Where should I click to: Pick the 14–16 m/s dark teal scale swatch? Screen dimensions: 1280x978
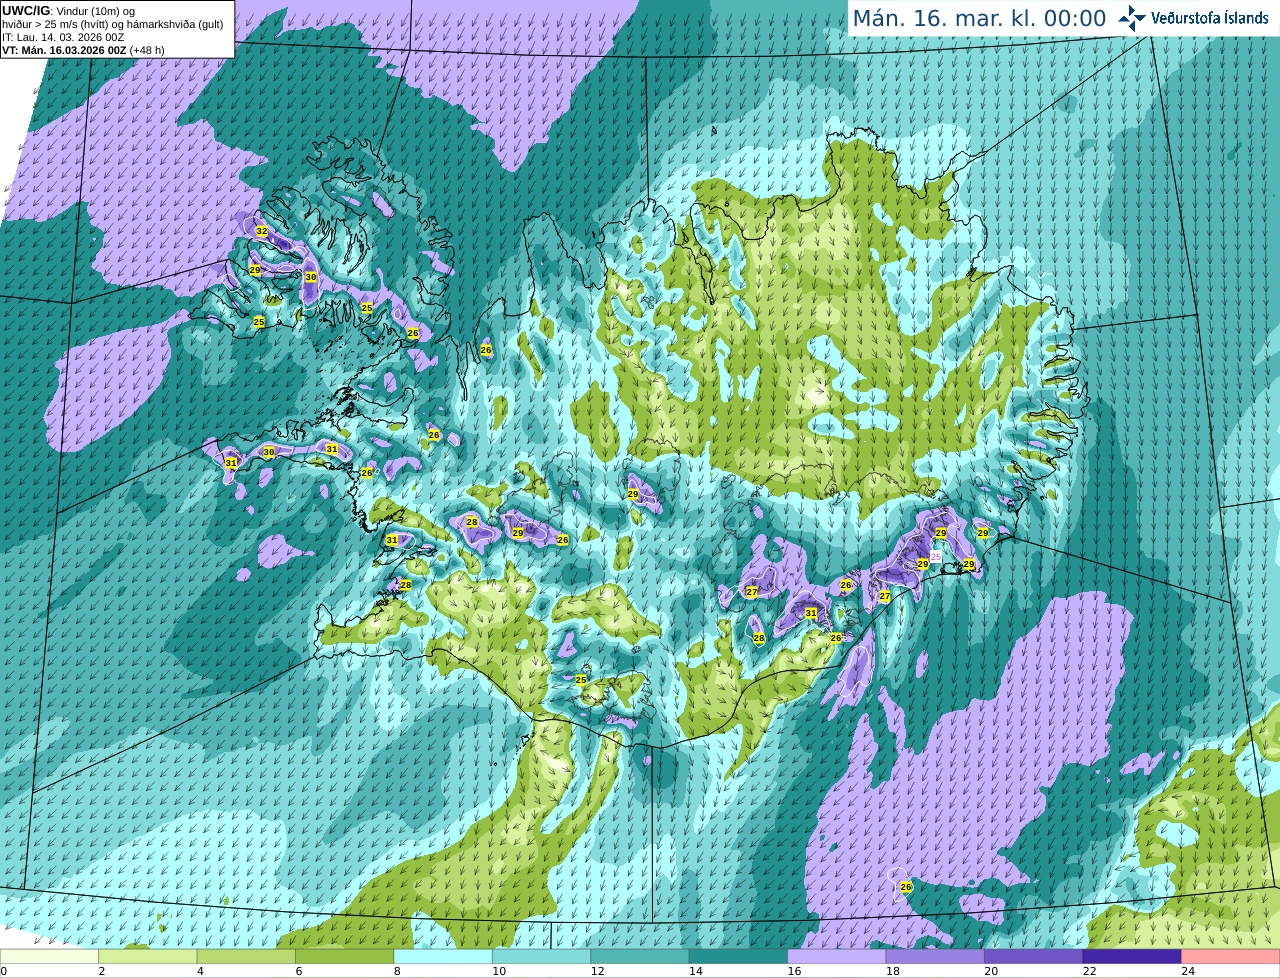coord(739,956)
